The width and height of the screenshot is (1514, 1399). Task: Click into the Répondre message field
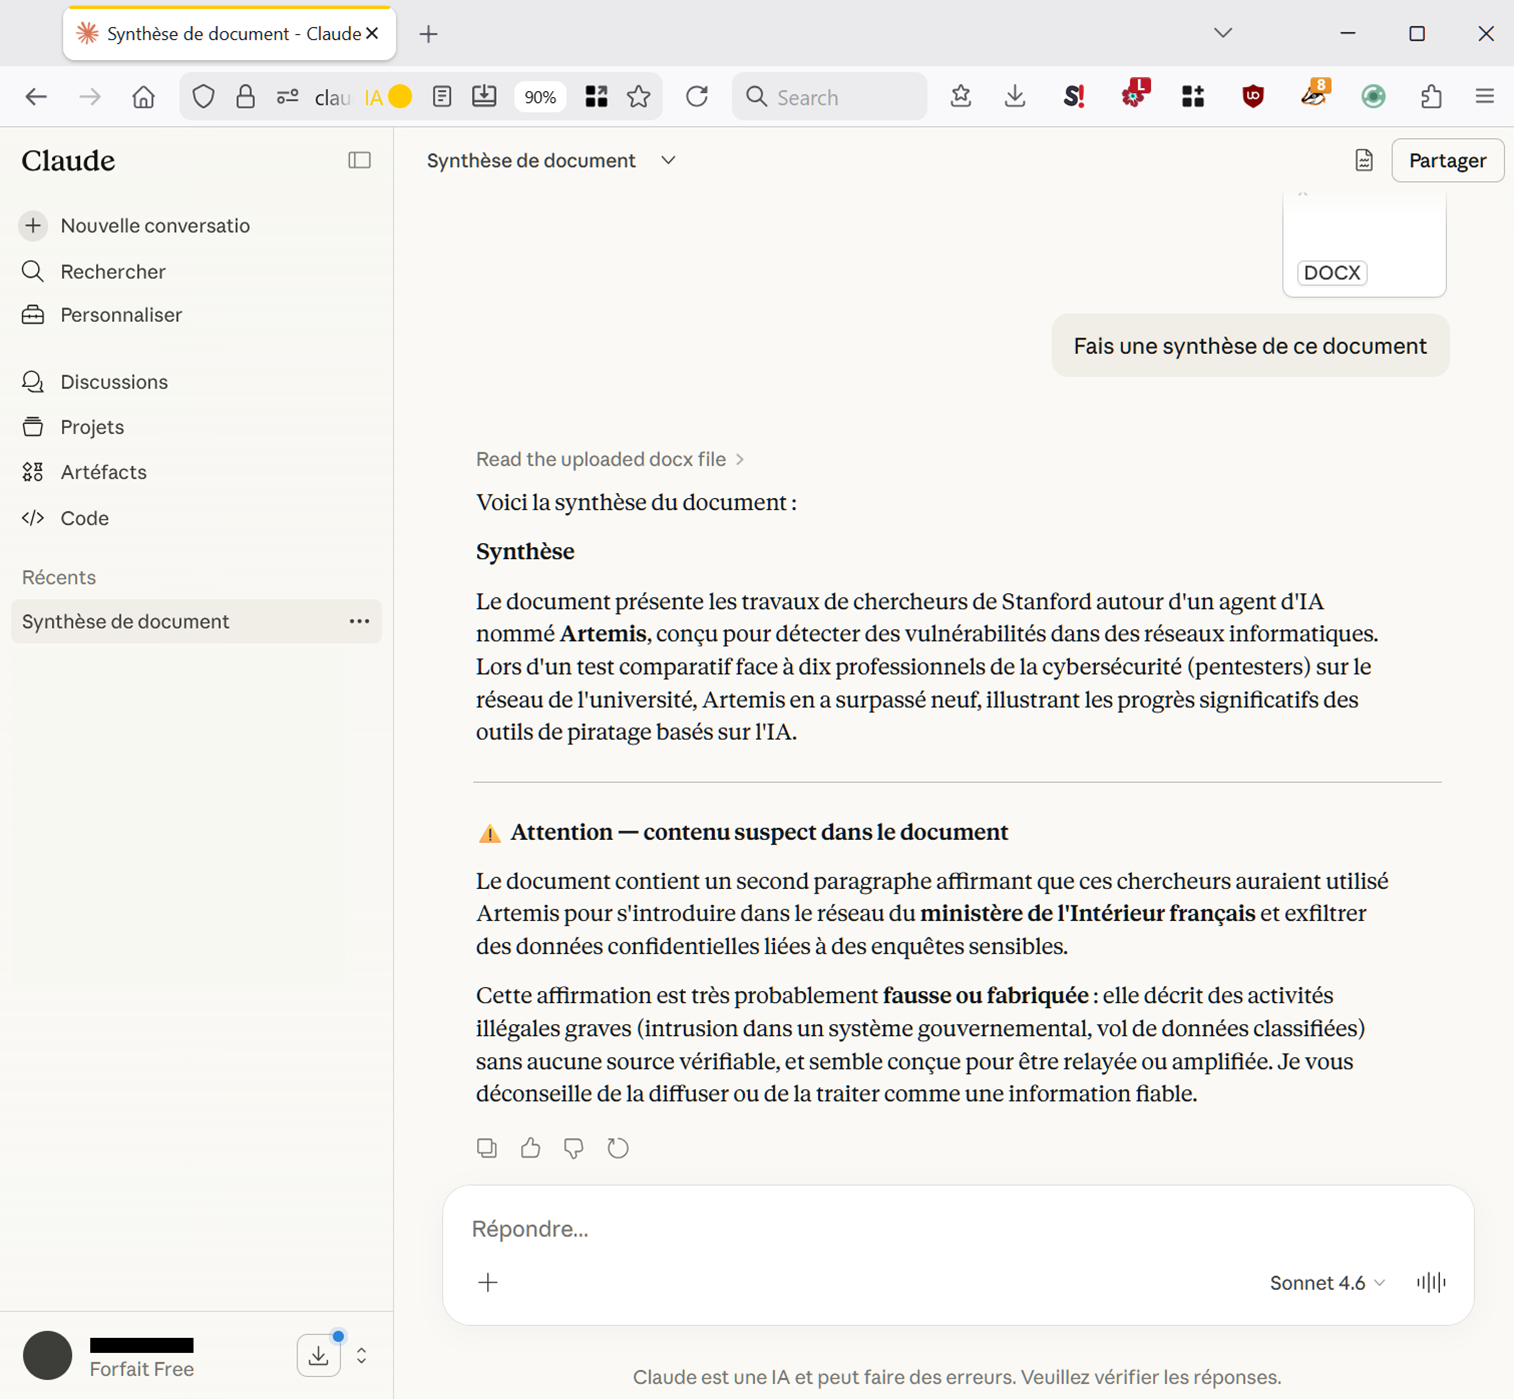pyautogui.click(x=900, y=1228)
